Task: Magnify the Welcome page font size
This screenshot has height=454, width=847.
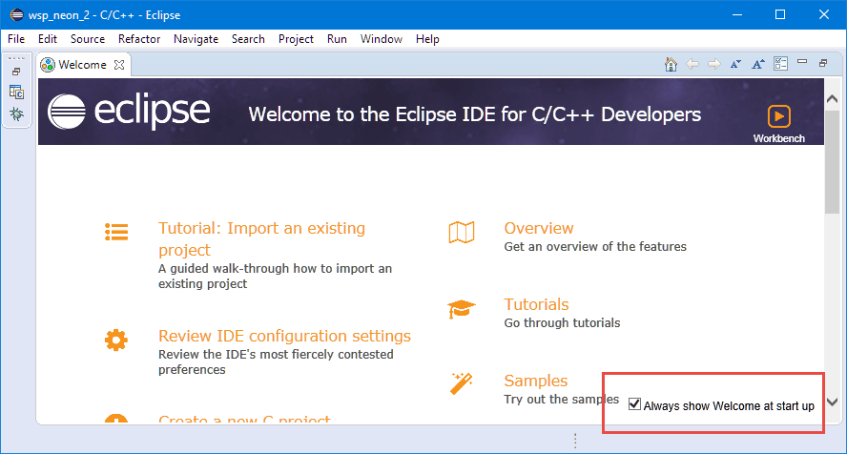Action: coord(758,64)
